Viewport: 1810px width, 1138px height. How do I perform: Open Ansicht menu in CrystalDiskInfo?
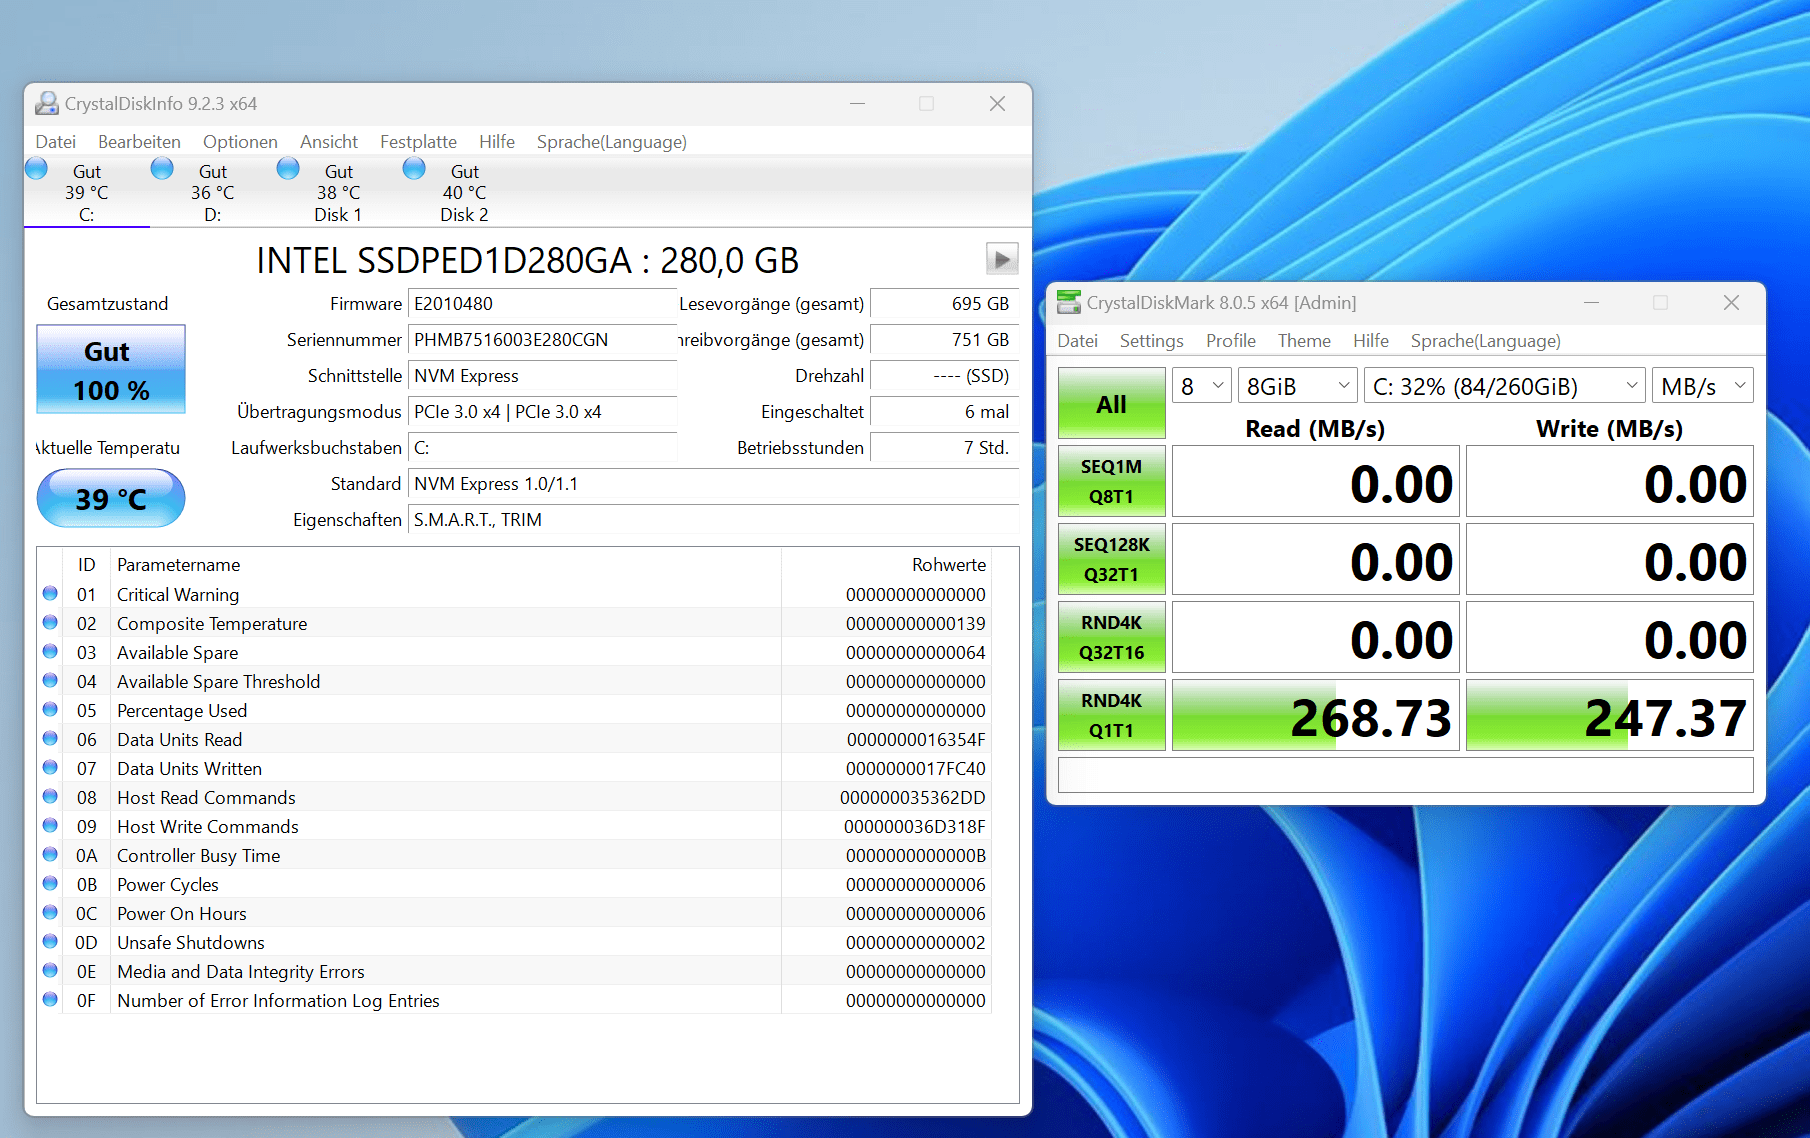(x=329, y=142)
